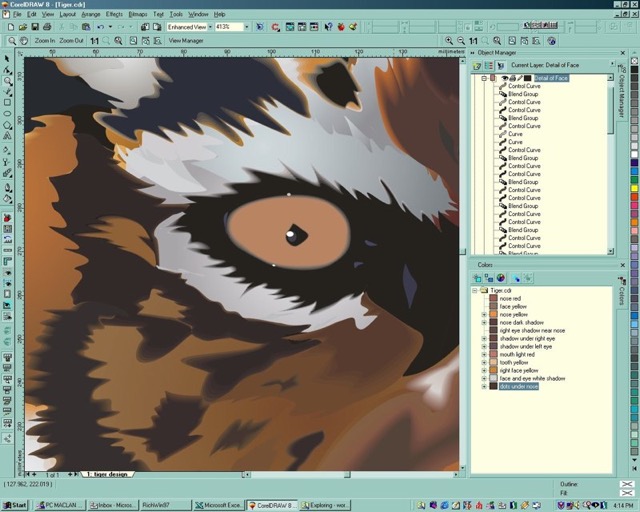640x512 pixels.
Task: Expand the nose dark shadow color style
Action: pyautogui.click(x=484, y=322)
